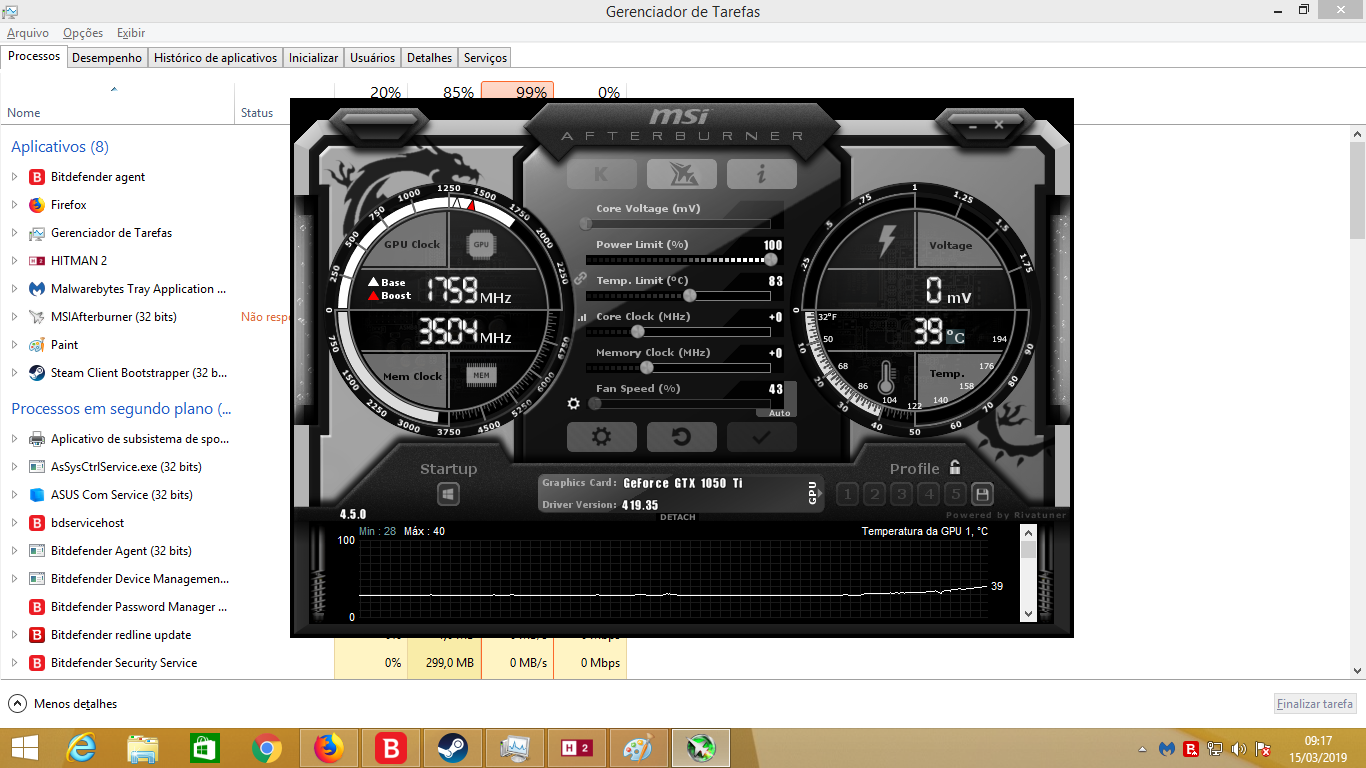
Task: Apply settings with the checkmark button
Action: 761,437
